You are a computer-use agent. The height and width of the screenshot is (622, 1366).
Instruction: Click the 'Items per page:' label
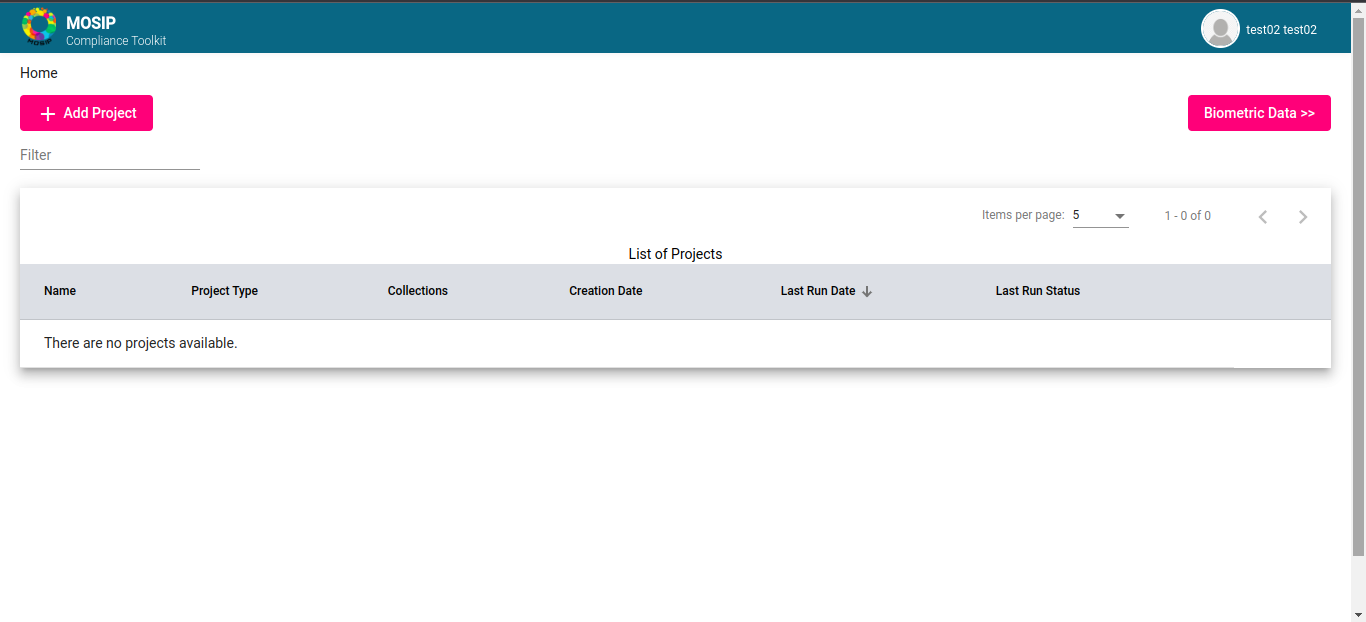(1023, 215)
